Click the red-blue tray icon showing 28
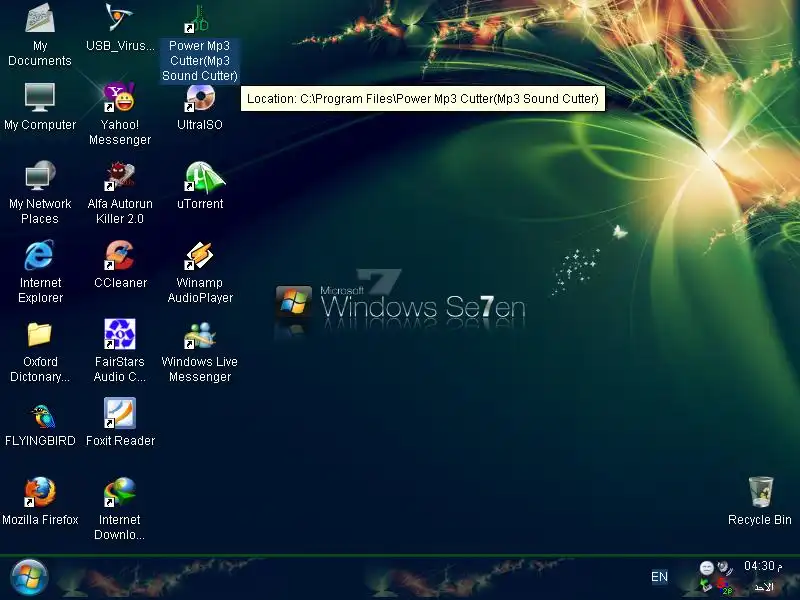The width and height of the screenshot is (800, 600). coord(724,586)
